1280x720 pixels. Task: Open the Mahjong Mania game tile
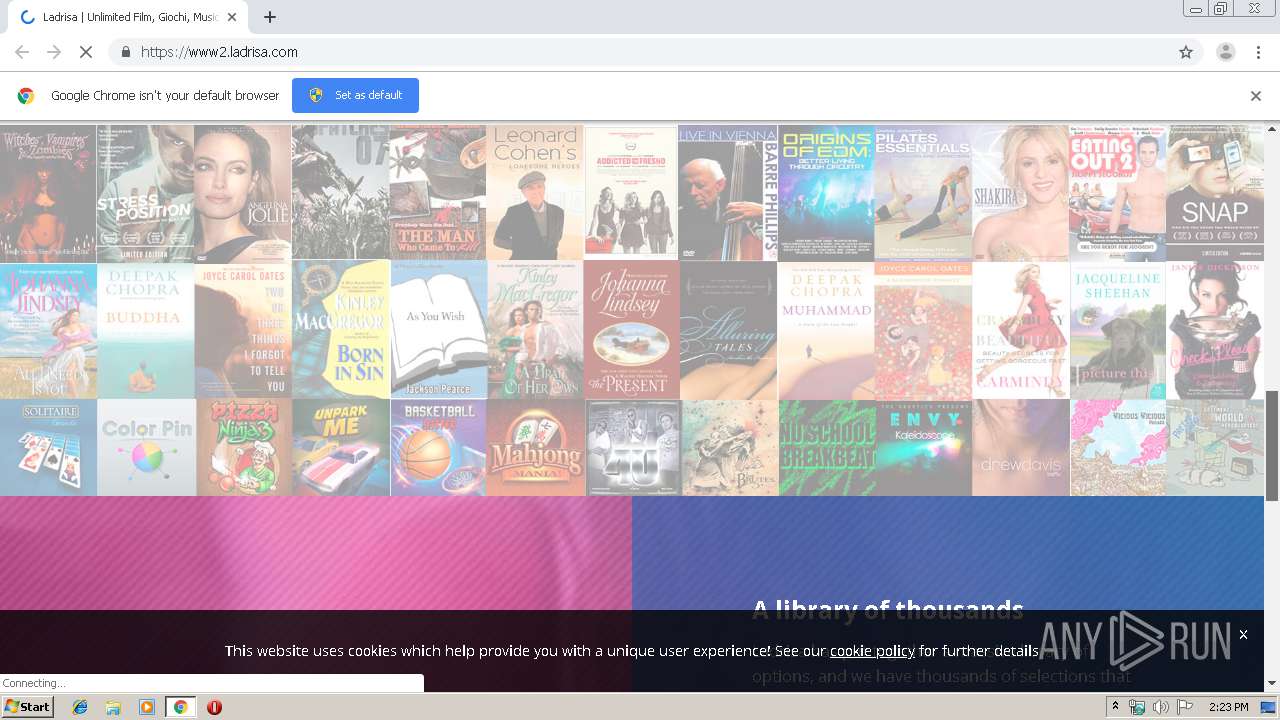535,448
